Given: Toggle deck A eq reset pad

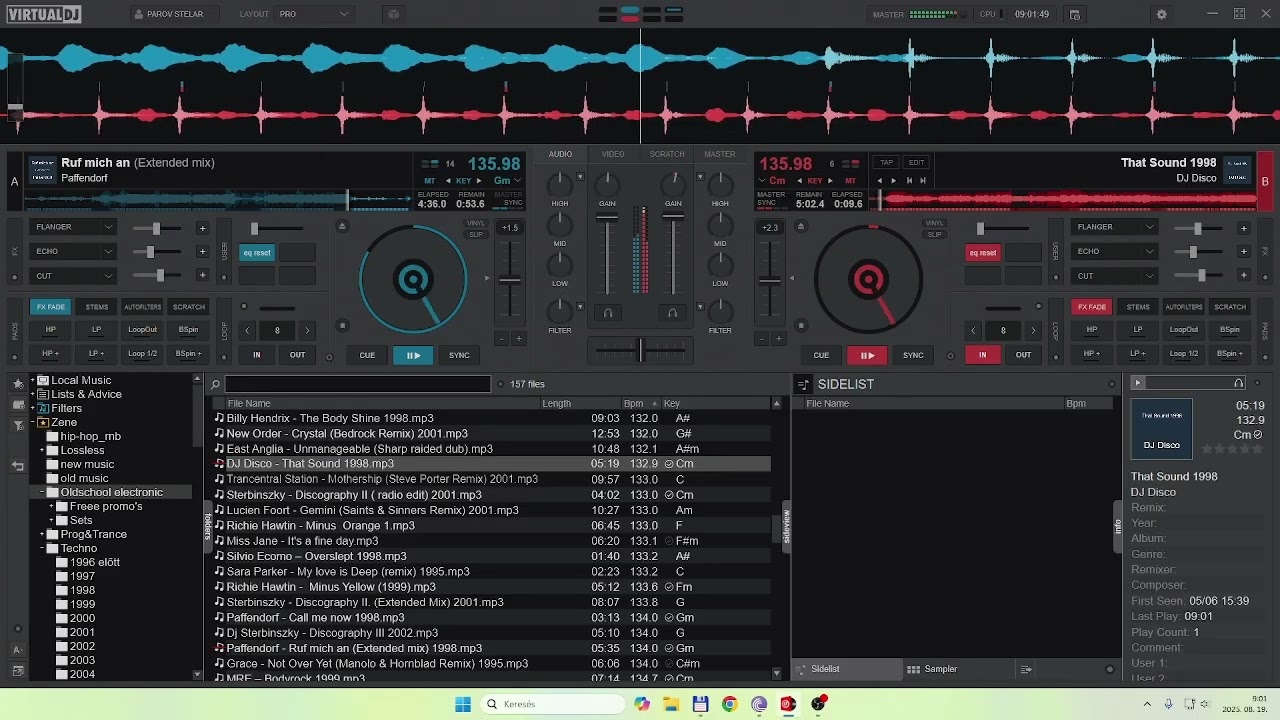Looking at the screenshot, I should pyautogui.click(x=257, y=253).
